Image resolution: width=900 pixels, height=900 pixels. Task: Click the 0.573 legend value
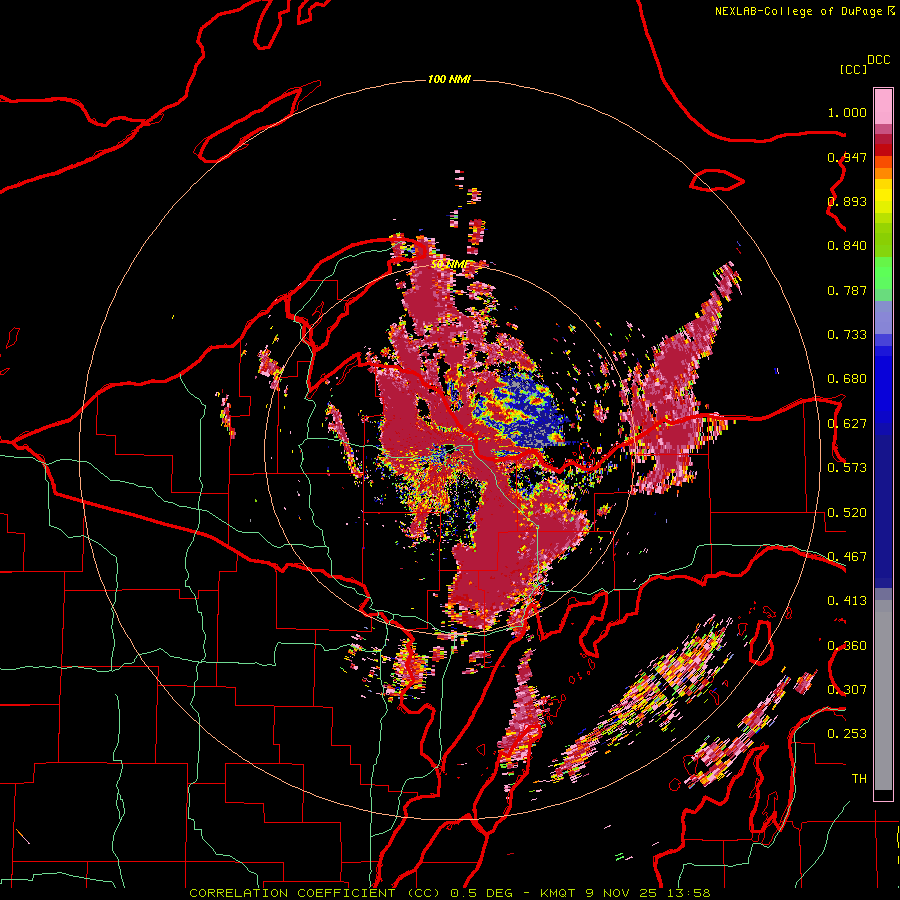point(847,467)
